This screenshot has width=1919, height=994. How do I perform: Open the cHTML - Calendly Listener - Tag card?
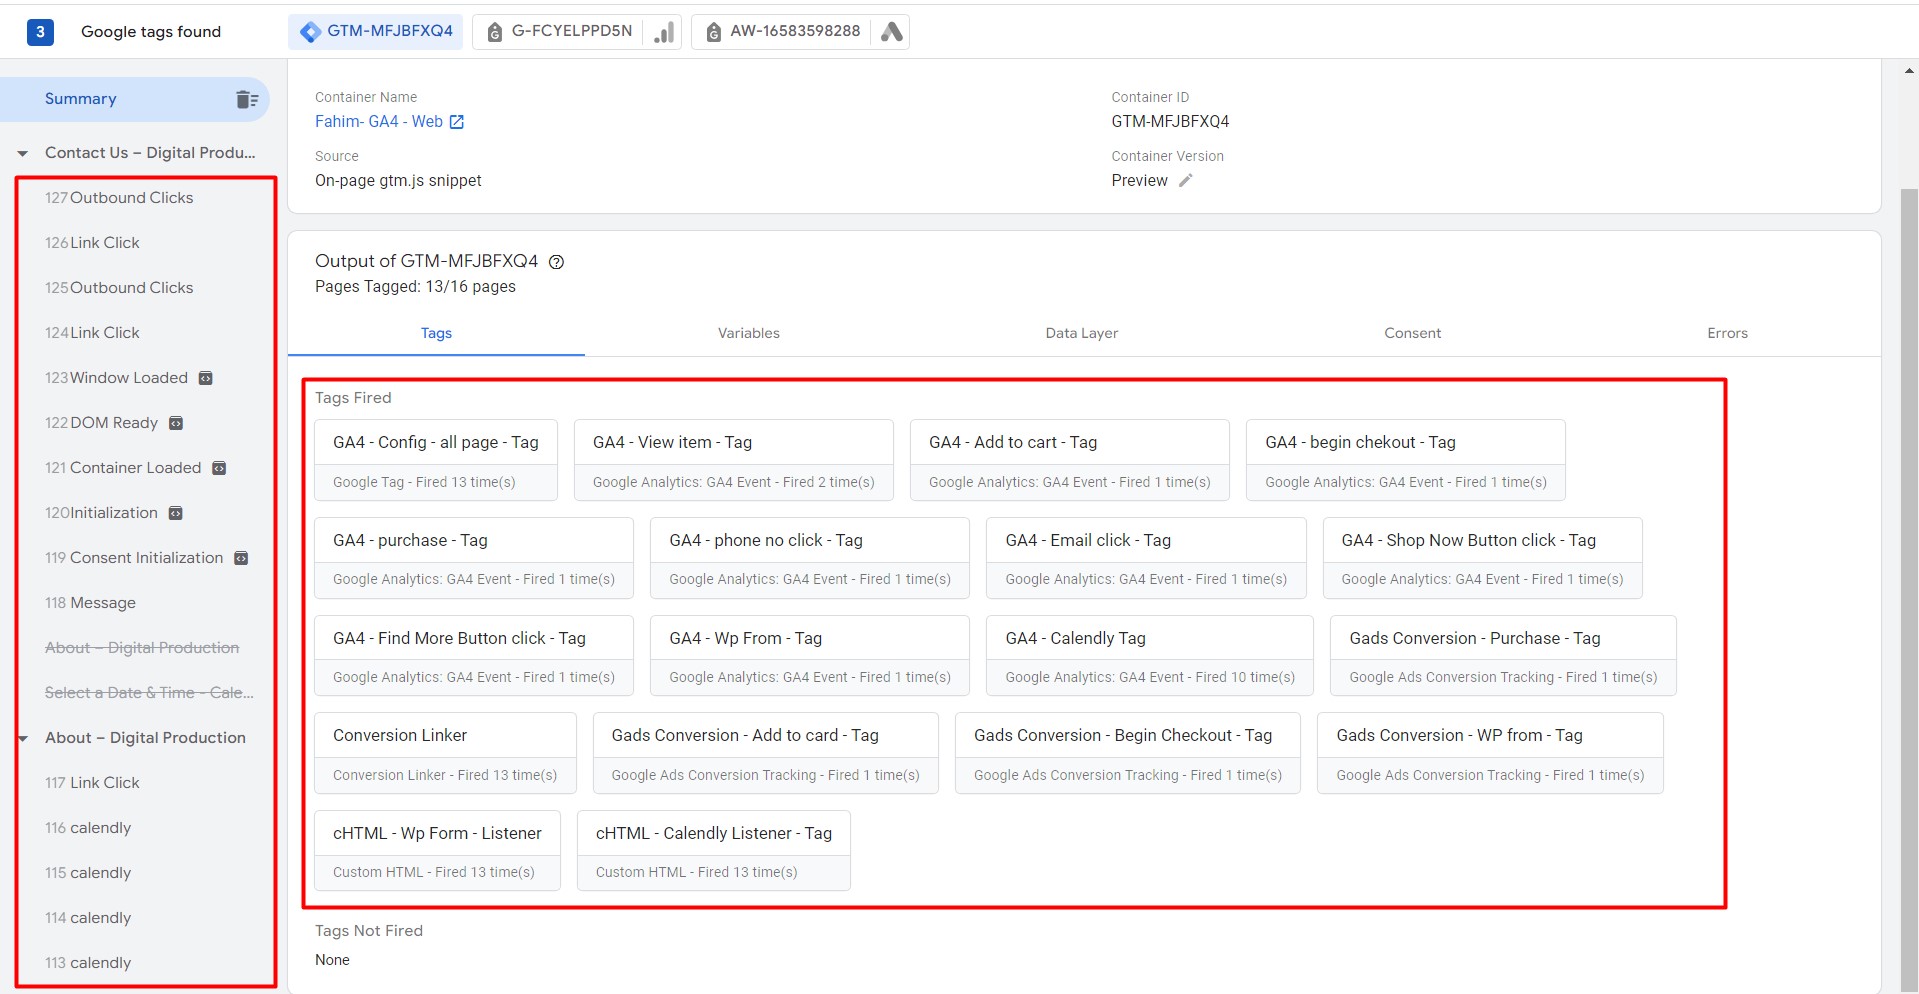(x=714, y=851)
